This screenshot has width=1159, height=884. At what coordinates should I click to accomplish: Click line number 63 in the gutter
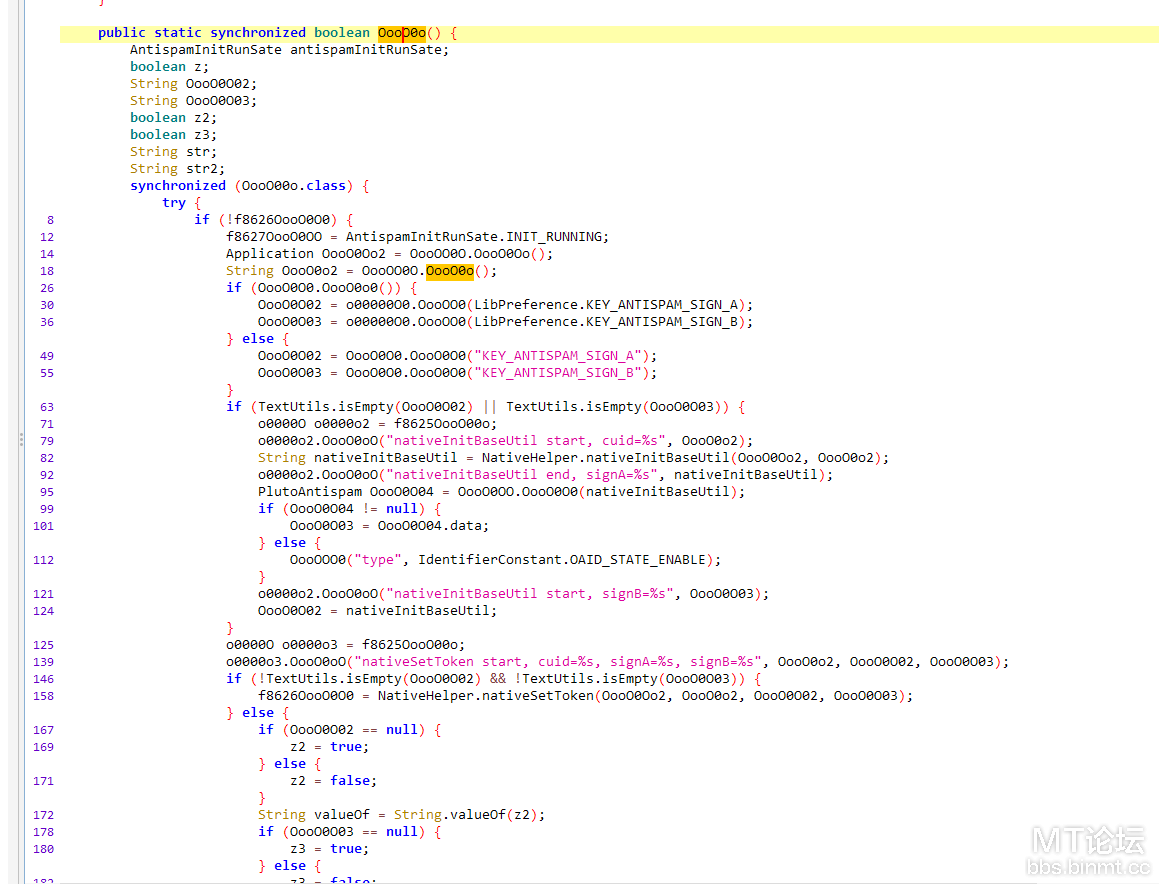point(47,407)
